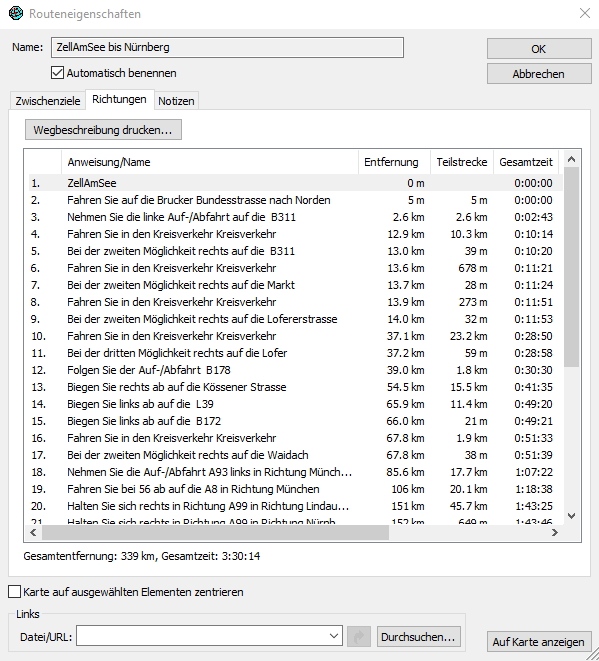This screenshot has width=599, height=661.
Task: Click the horizontal scrollbar right arrow
Action: point(555,532)
